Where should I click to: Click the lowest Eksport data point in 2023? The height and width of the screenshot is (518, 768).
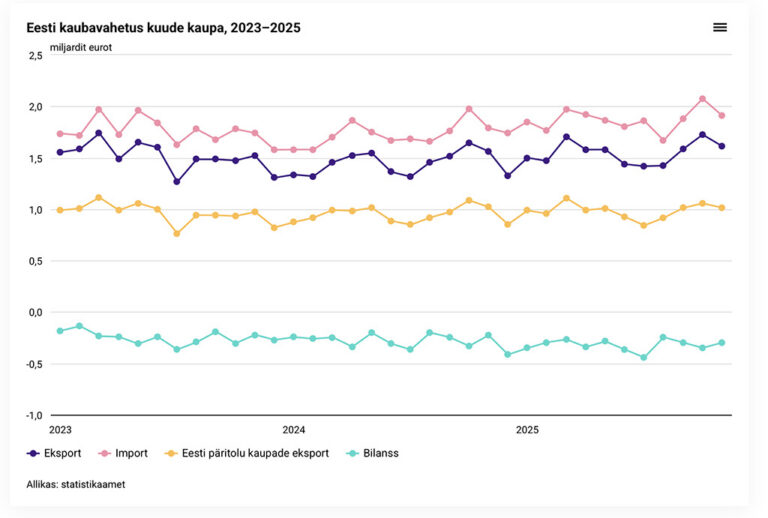click(x=177, y=182)
